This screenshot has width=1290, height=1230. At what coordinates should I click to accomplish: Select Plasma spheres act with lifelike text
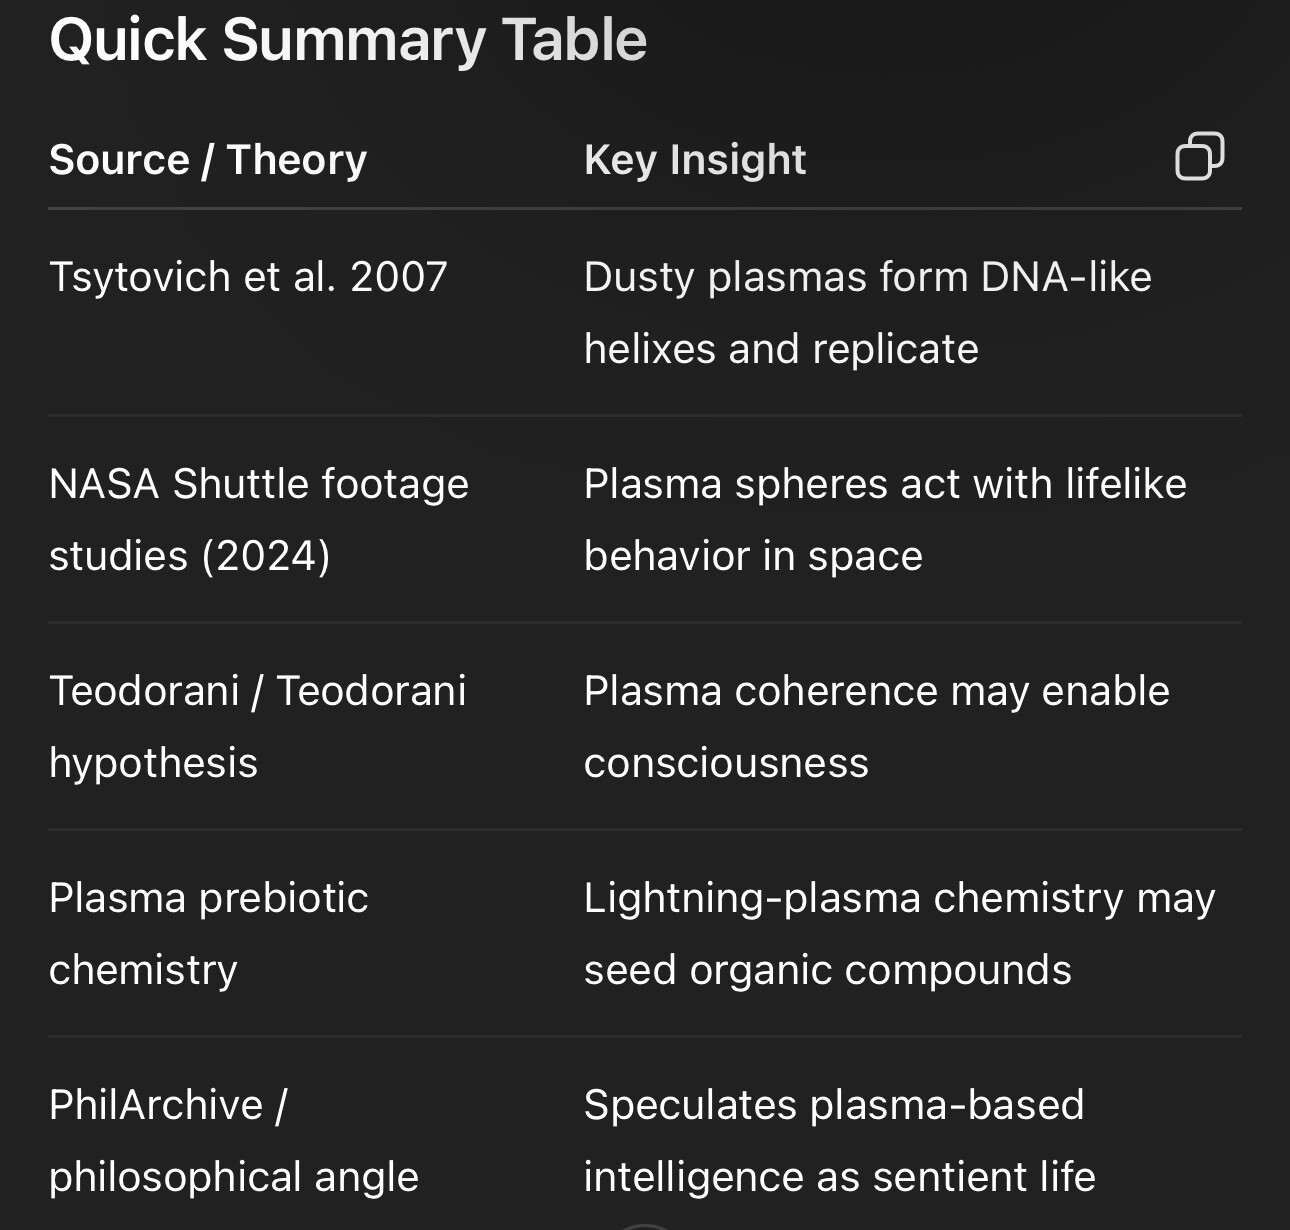[x=885, y=484]
